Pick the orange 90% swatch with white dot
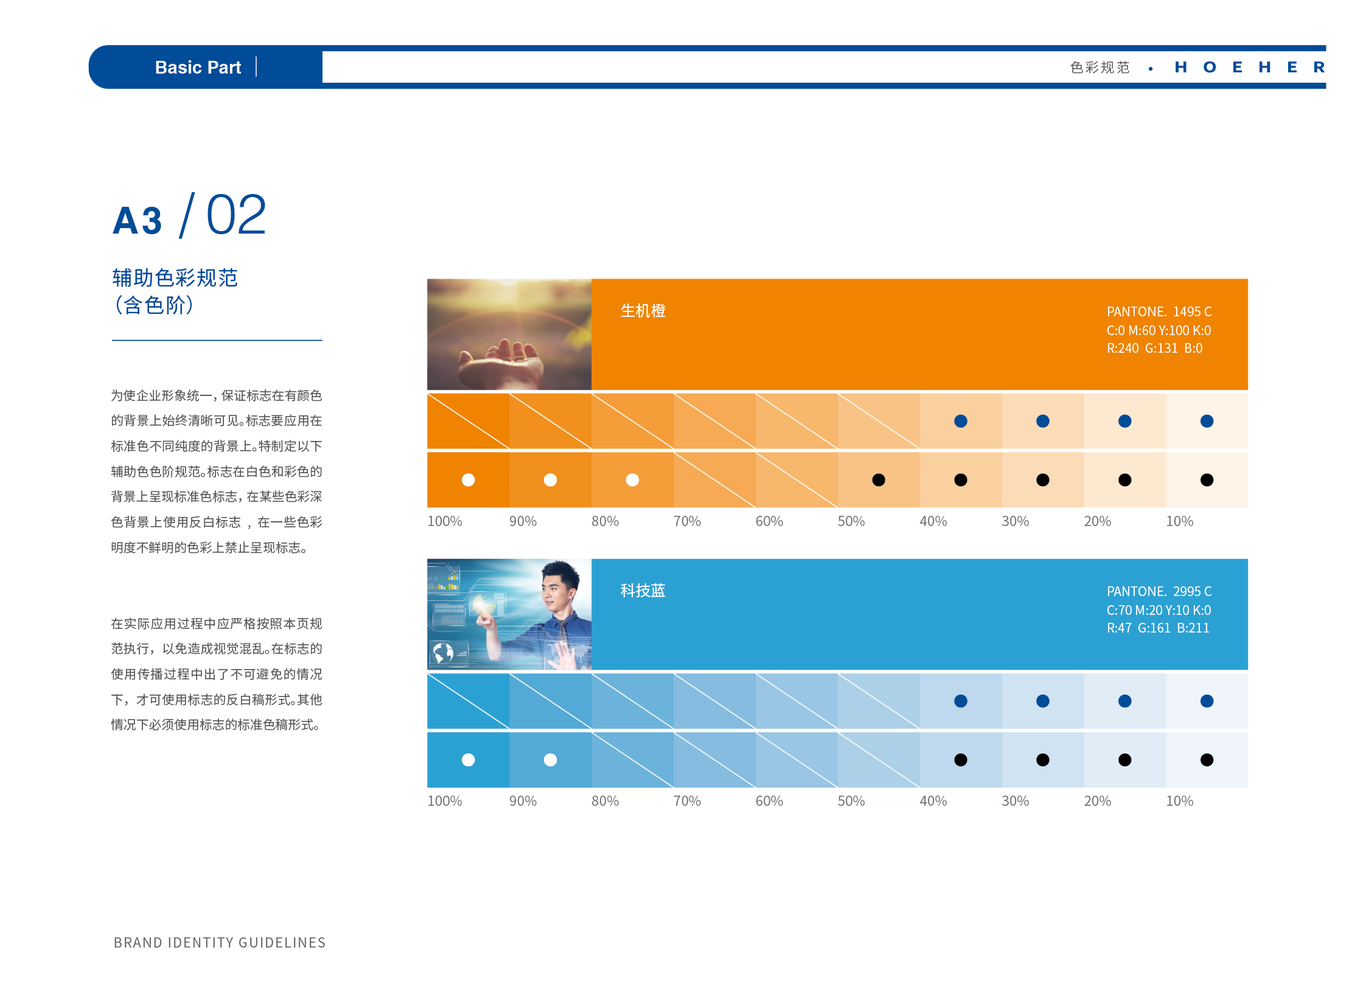Viewport: 1366px width, 1006px height. point(550,480)
